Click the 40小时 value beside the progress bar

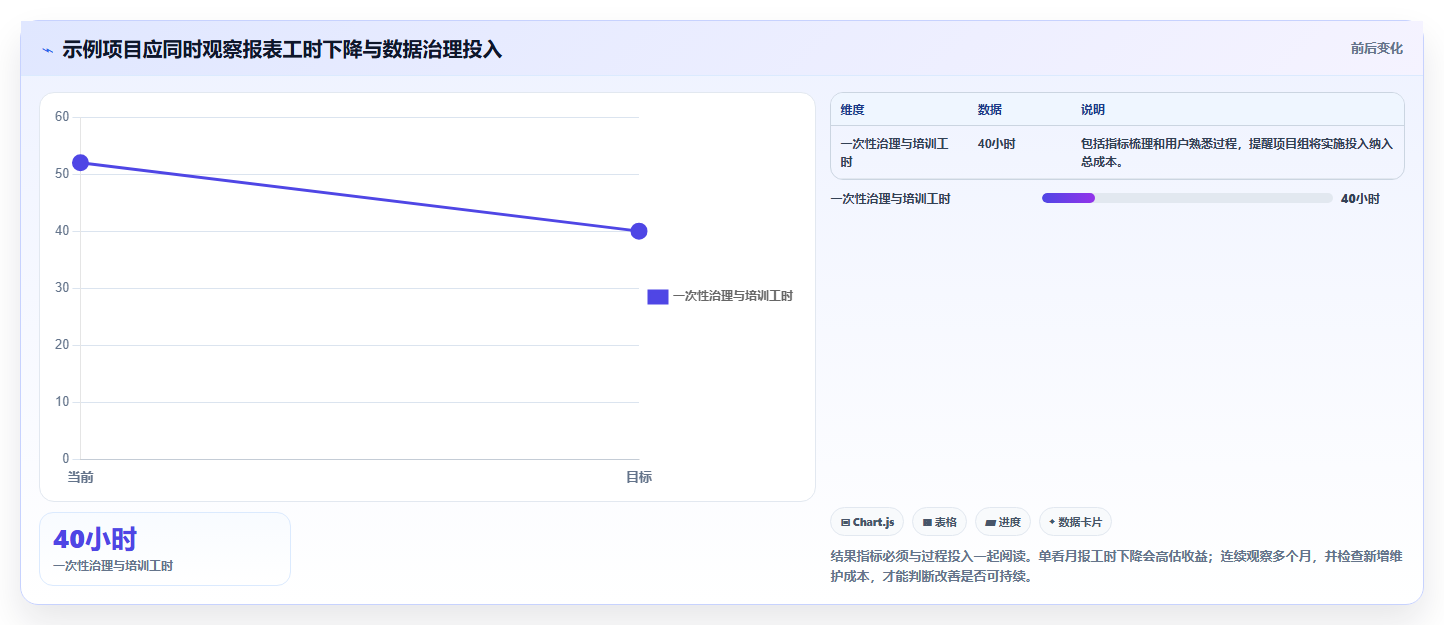point(1360,199)
